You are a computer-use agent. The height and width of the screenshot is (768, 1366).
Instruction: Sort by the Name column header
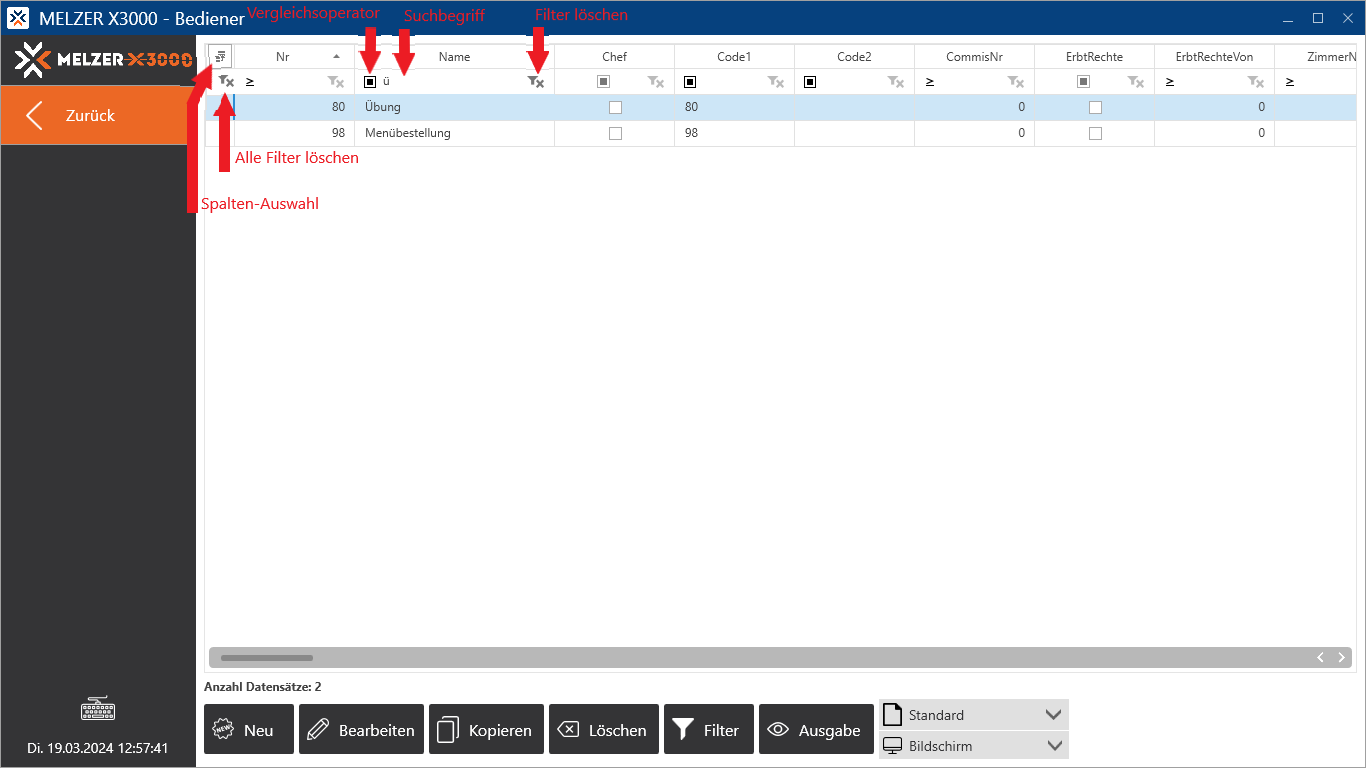point(454,57)
